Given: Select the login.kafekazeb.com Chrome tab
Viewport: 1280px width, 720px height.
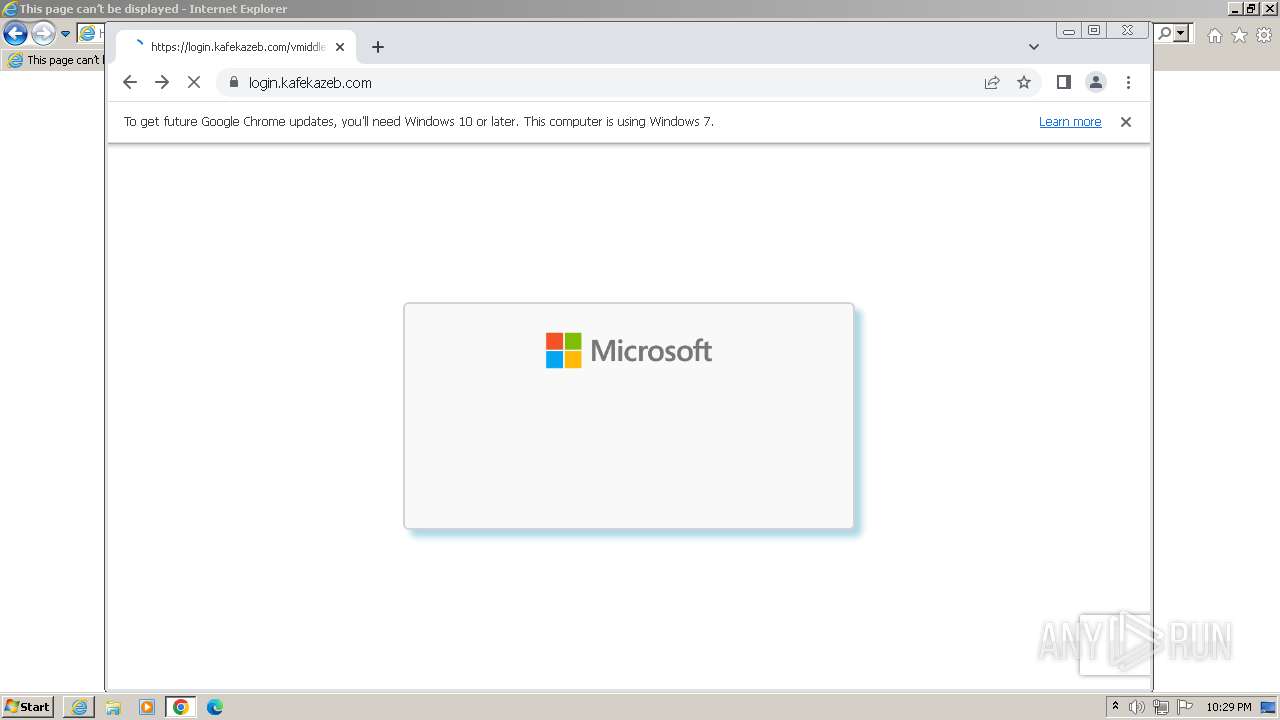Looking at the screenshot, I should tap(236, 47).
